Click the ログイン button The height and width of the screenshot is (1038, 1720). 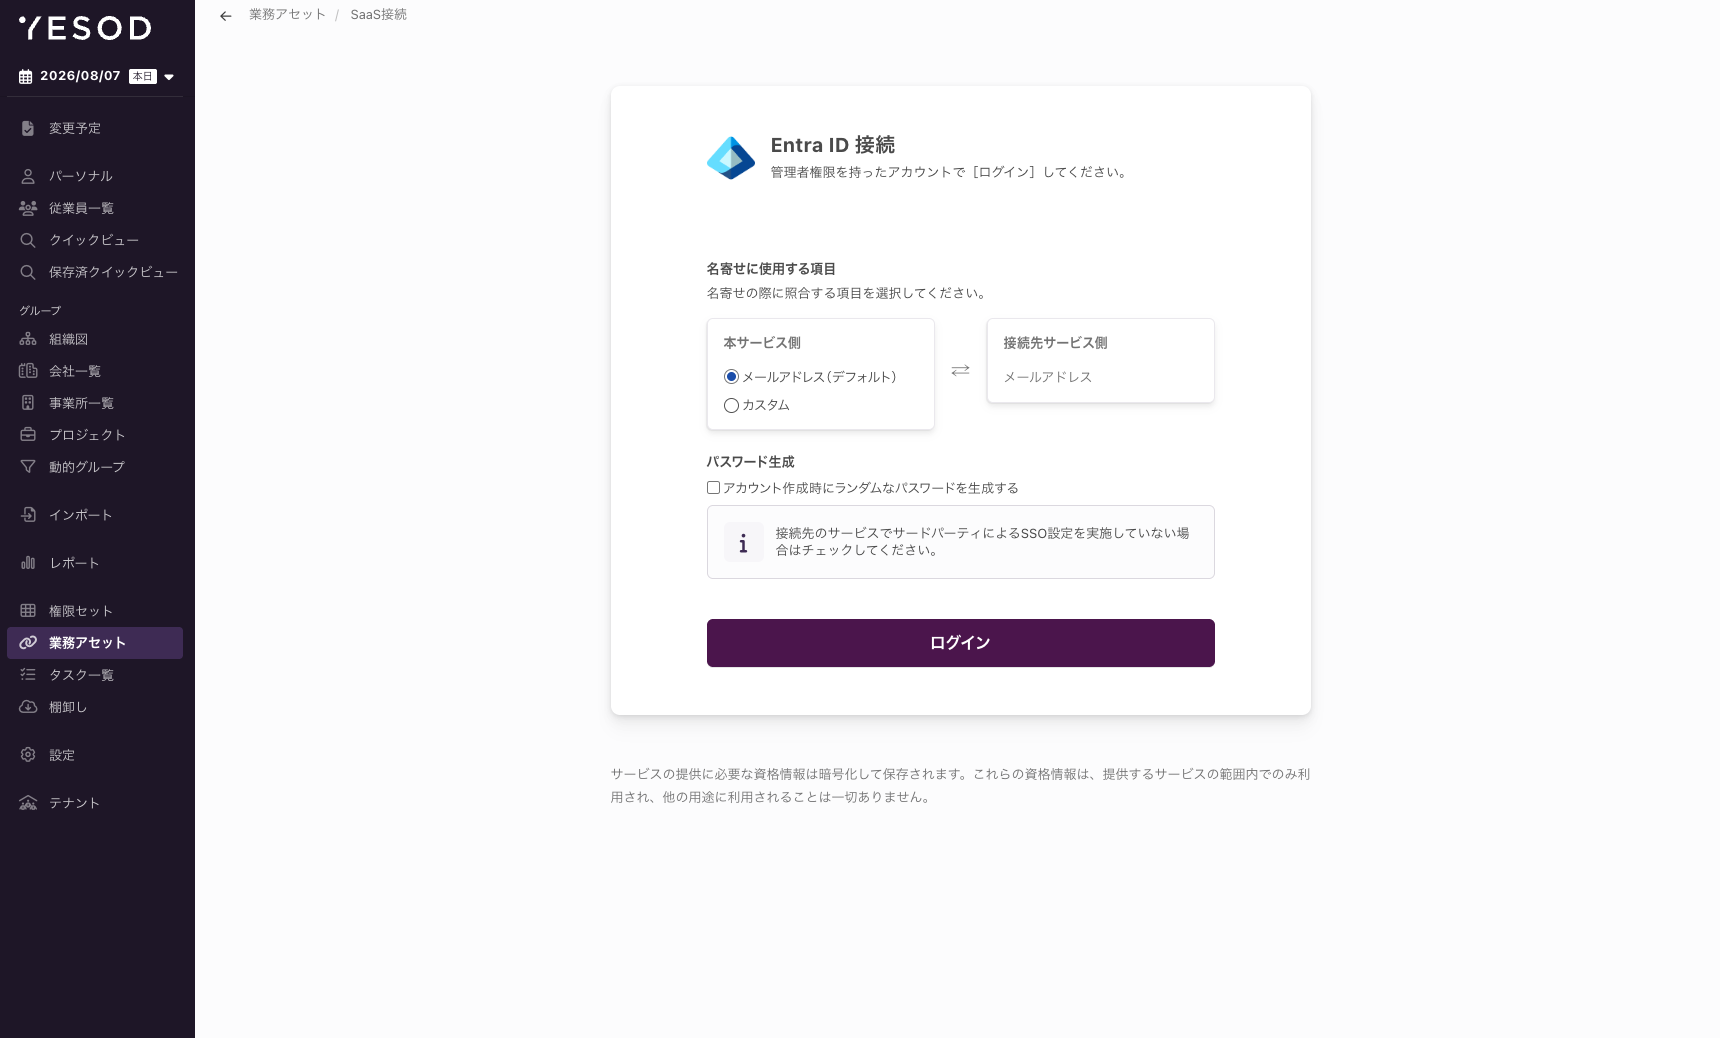tap(960, 643)
